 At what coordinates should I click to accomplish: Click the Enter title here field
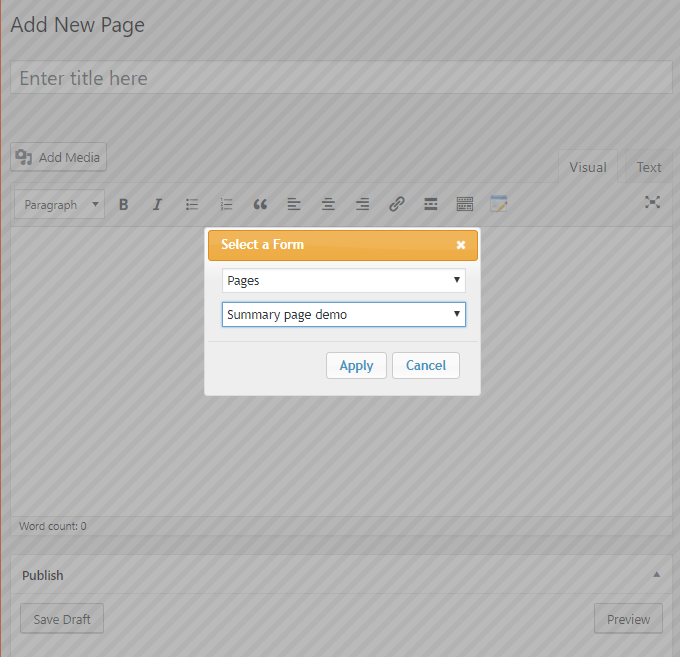[341, 78]
